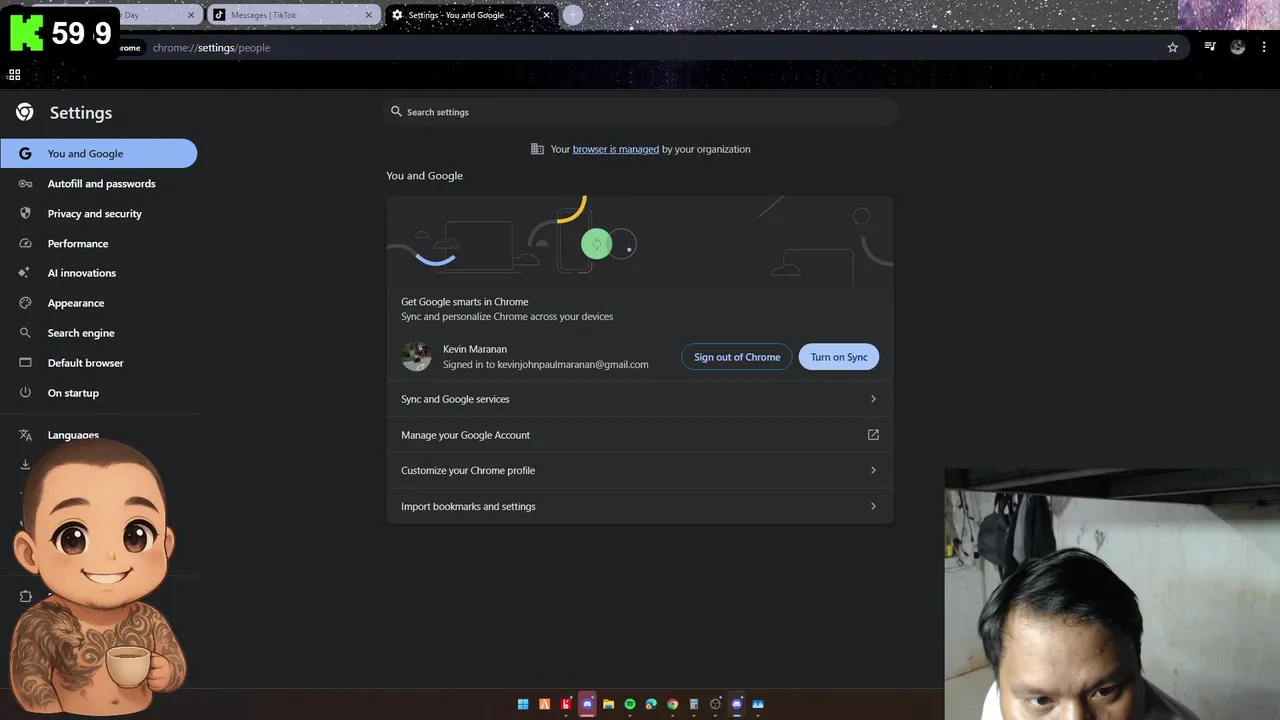Image resolution: width=1280 pixels, height=720 pixels.
Task: Open OBS Studio from the taskbar
Action: click(x=715, y=704)
